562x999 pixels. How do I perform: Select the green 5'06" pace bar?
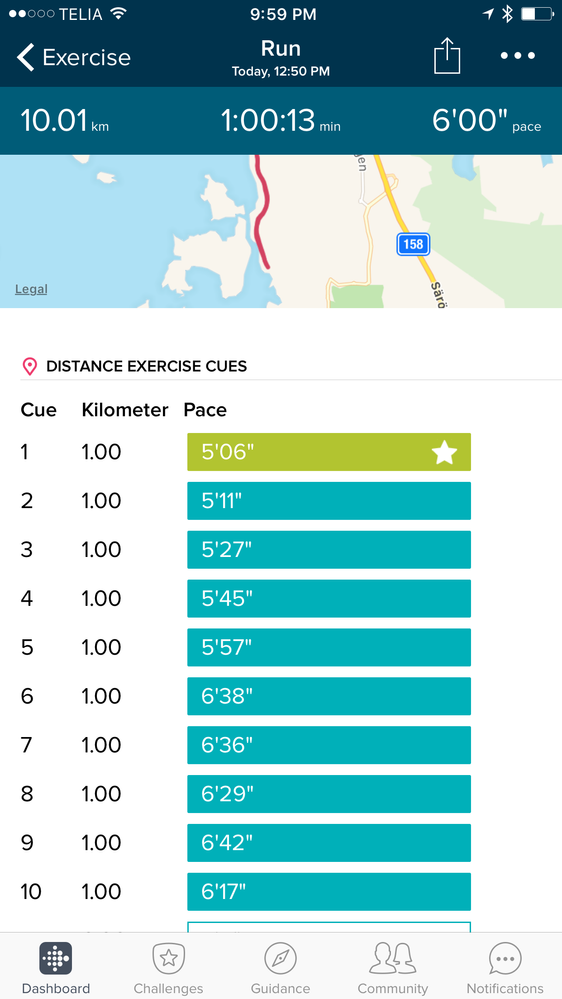[329, 452]
